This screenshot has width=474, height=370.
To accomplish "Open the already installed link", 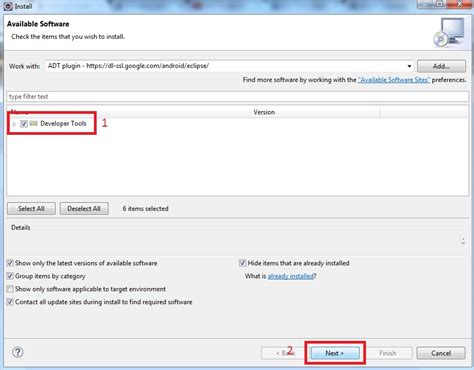I will [291, 276].
